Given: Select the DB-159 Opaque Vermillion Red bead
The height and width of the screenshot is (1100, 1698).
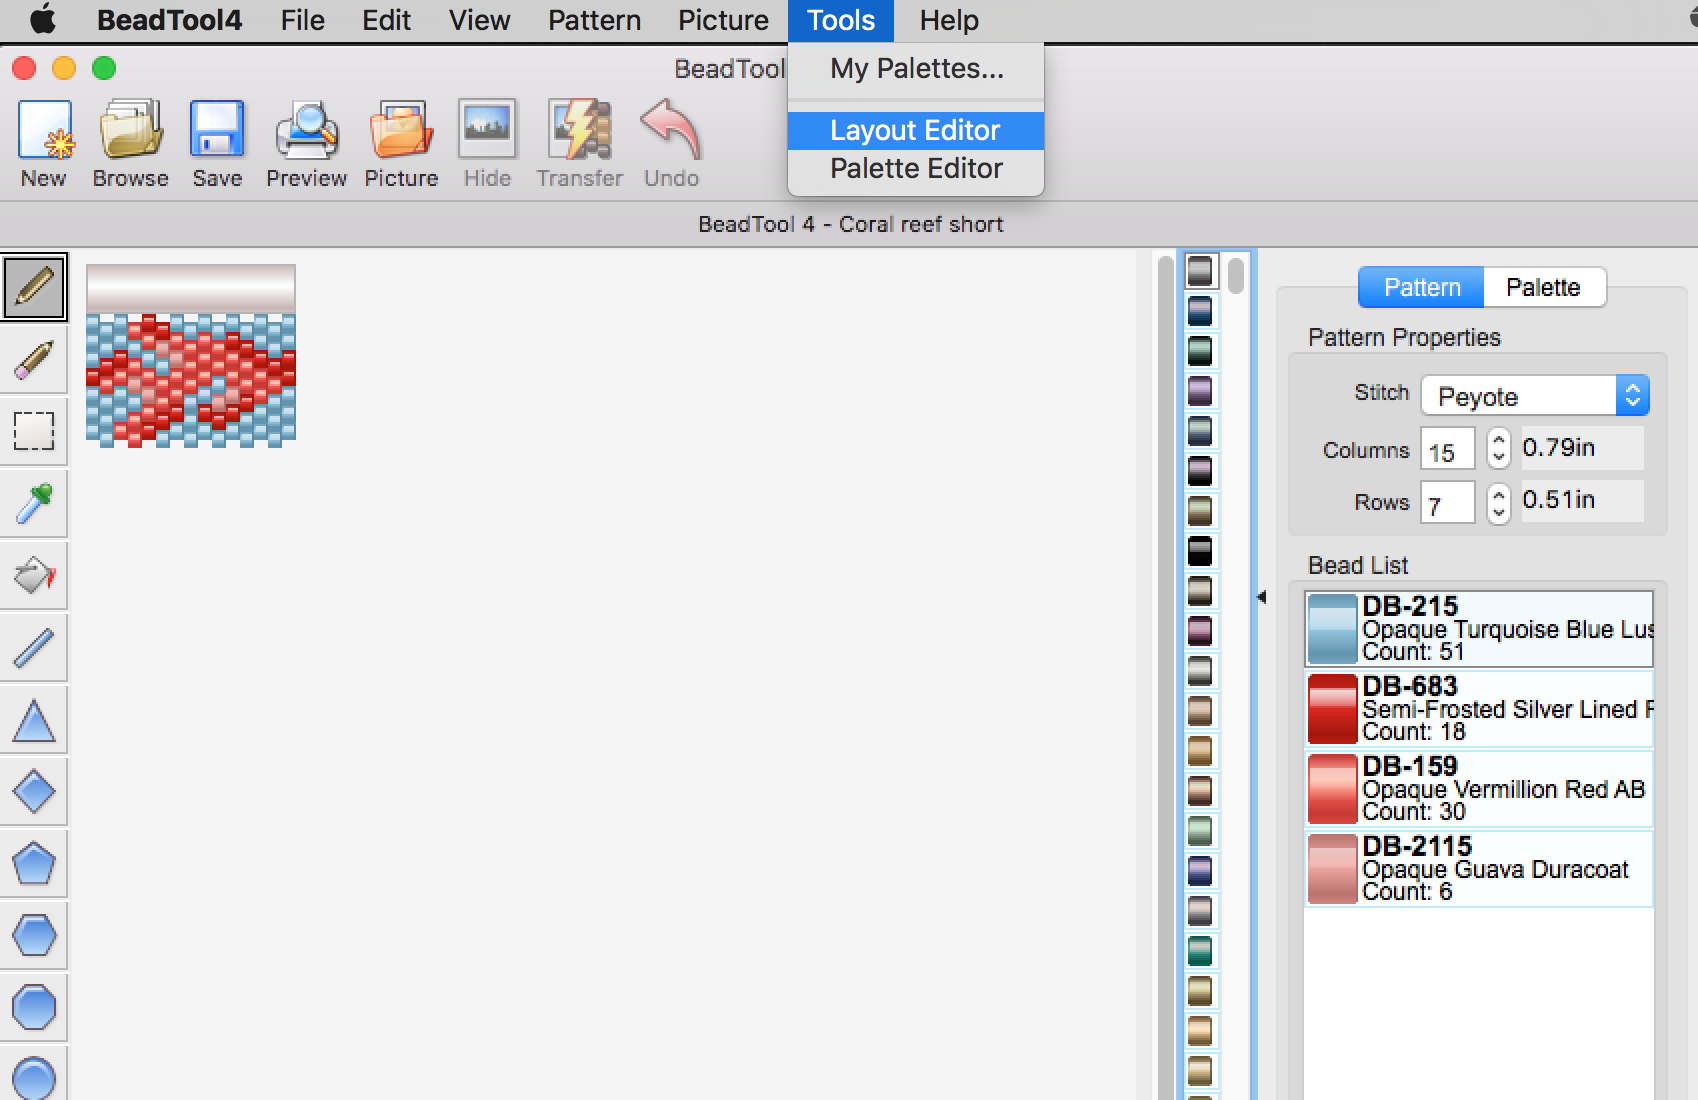Looking at the screenshot, I should pyautogui.click(x=1479, y=788).
